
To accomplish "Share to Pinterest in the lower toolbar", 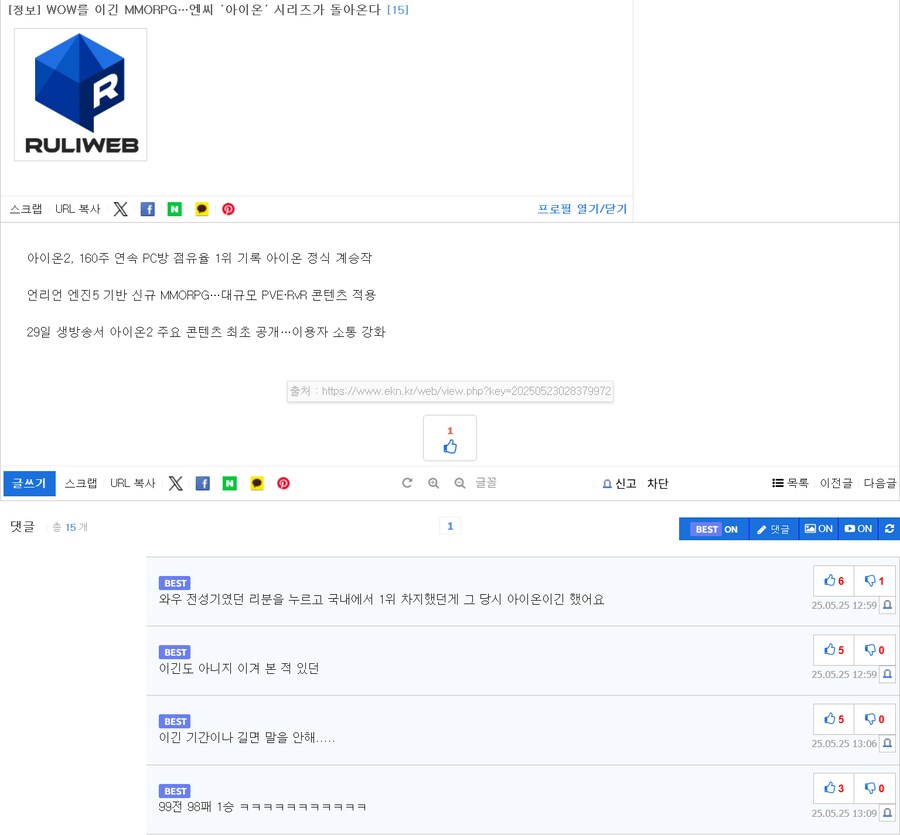I will pos(284,483).
